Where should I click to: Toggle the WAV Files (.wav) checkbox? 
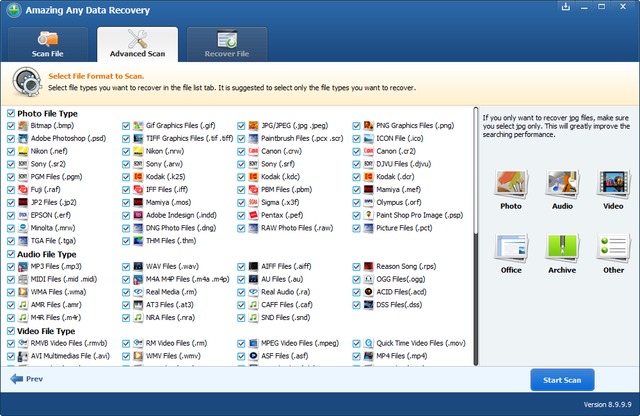pyautogui.click(x=126, y=267)
